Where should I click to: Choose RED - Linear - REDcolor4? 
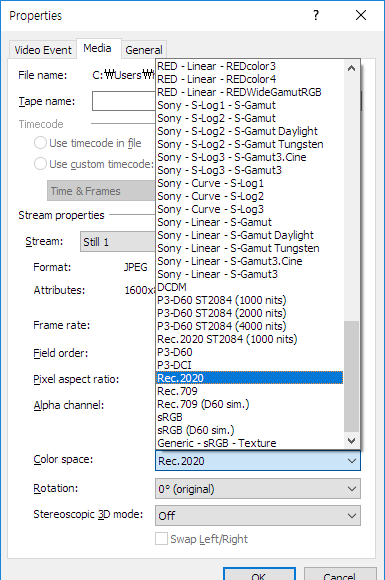(x=250, y=79)
